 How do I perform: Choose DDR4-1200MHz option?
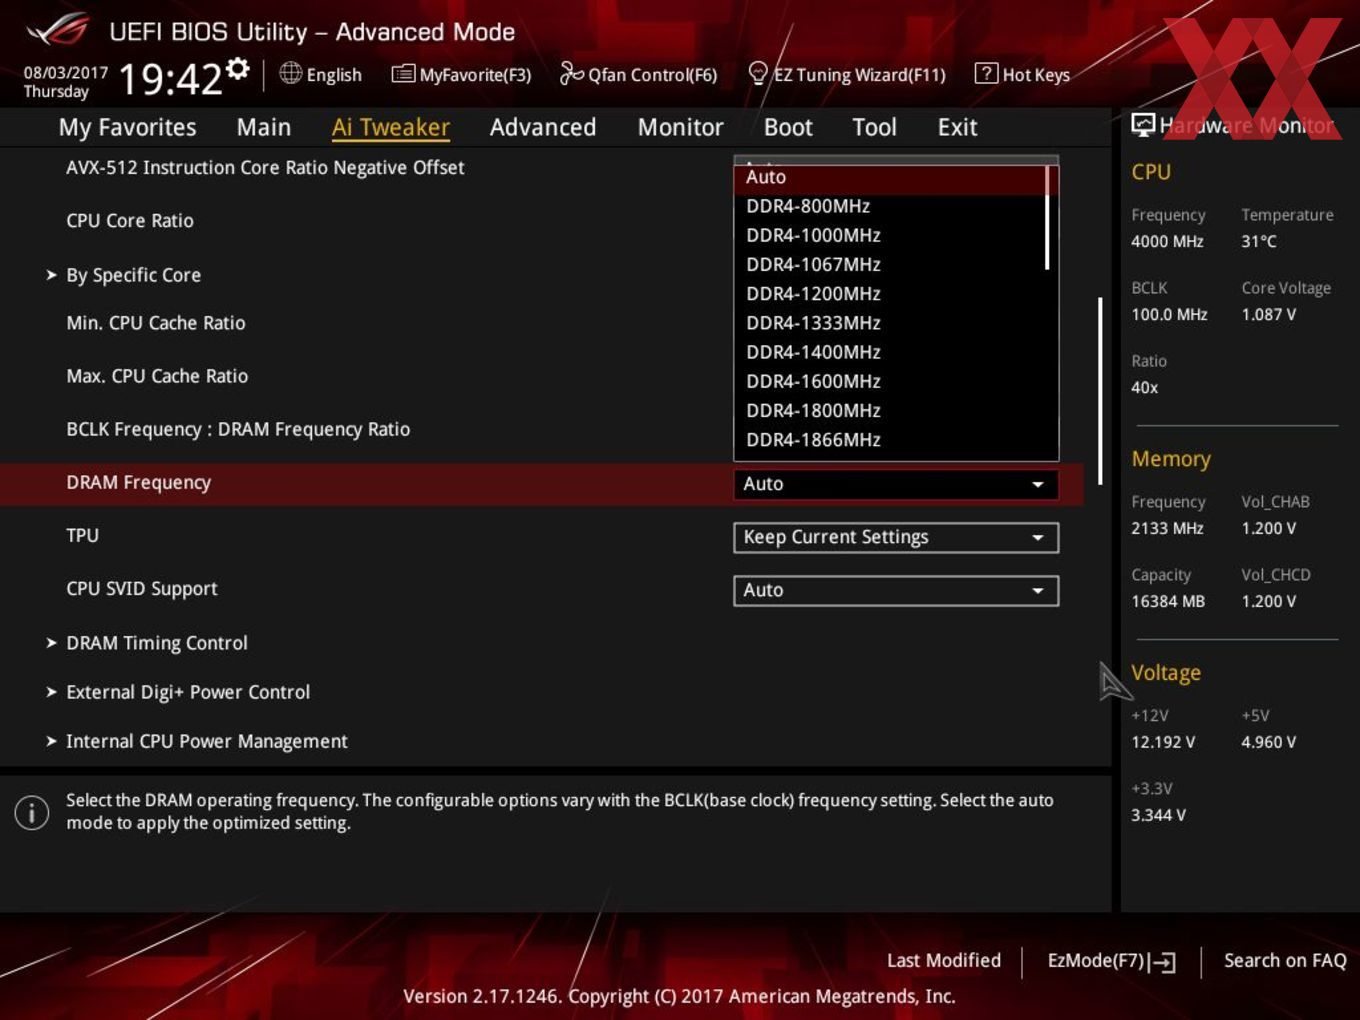[889, 293]
